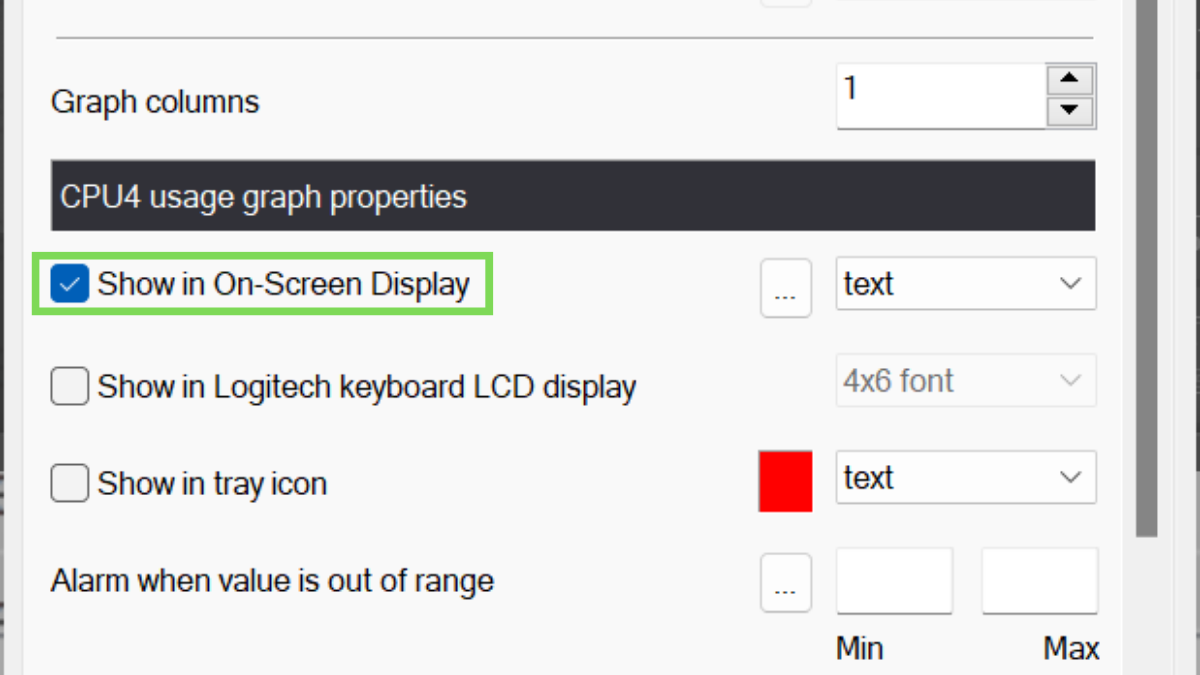
Task: Click the Graph columns label
Action: [x=155, y=102]
